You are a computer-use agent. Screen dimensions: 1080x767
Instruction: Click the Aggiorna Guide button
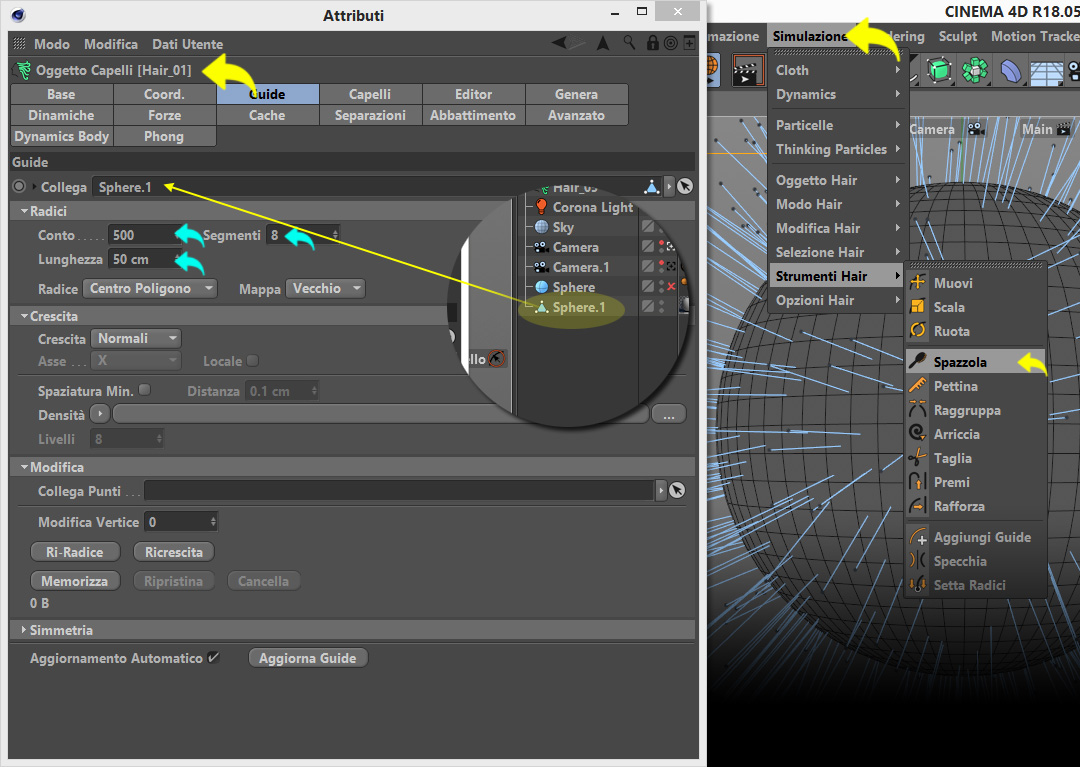[x=307, y=658]
